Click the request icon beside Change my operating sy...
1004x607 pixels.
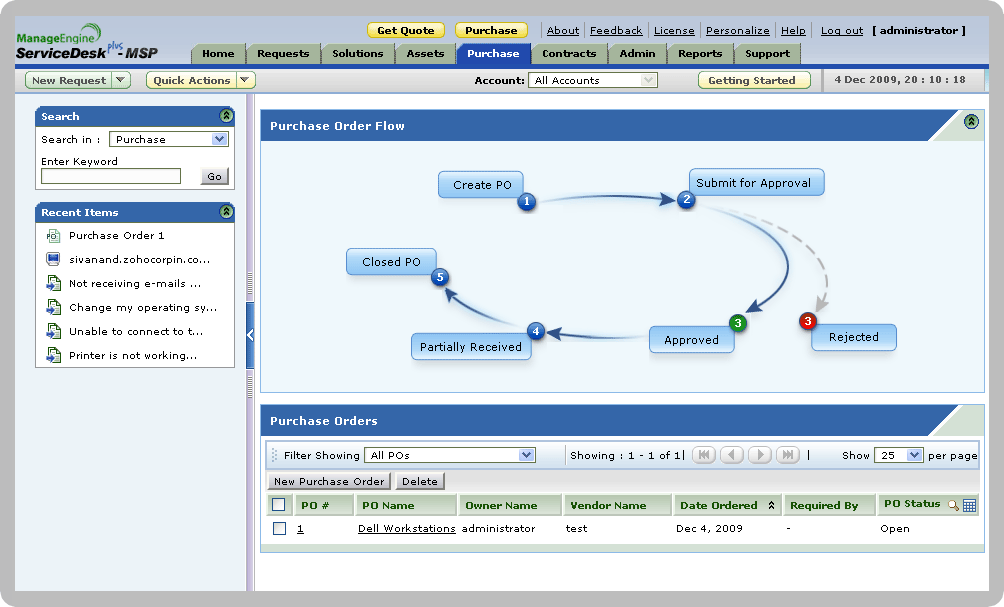coord(53,307)
